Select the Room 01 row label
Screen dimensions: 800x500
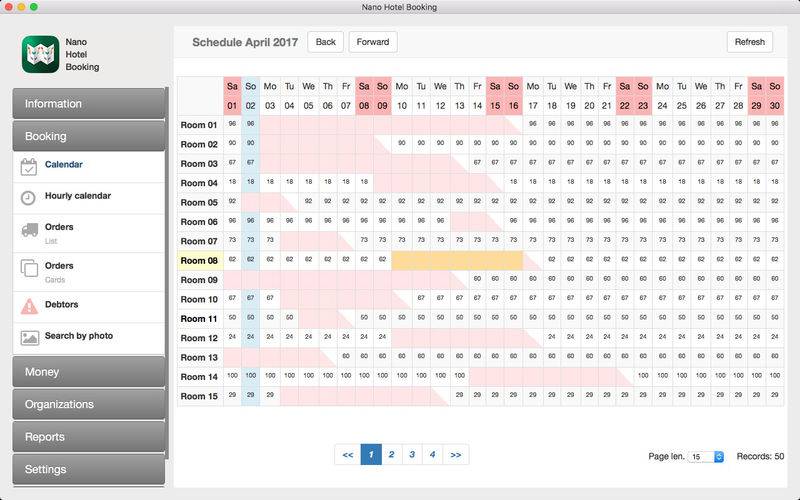tap(199, 125)
